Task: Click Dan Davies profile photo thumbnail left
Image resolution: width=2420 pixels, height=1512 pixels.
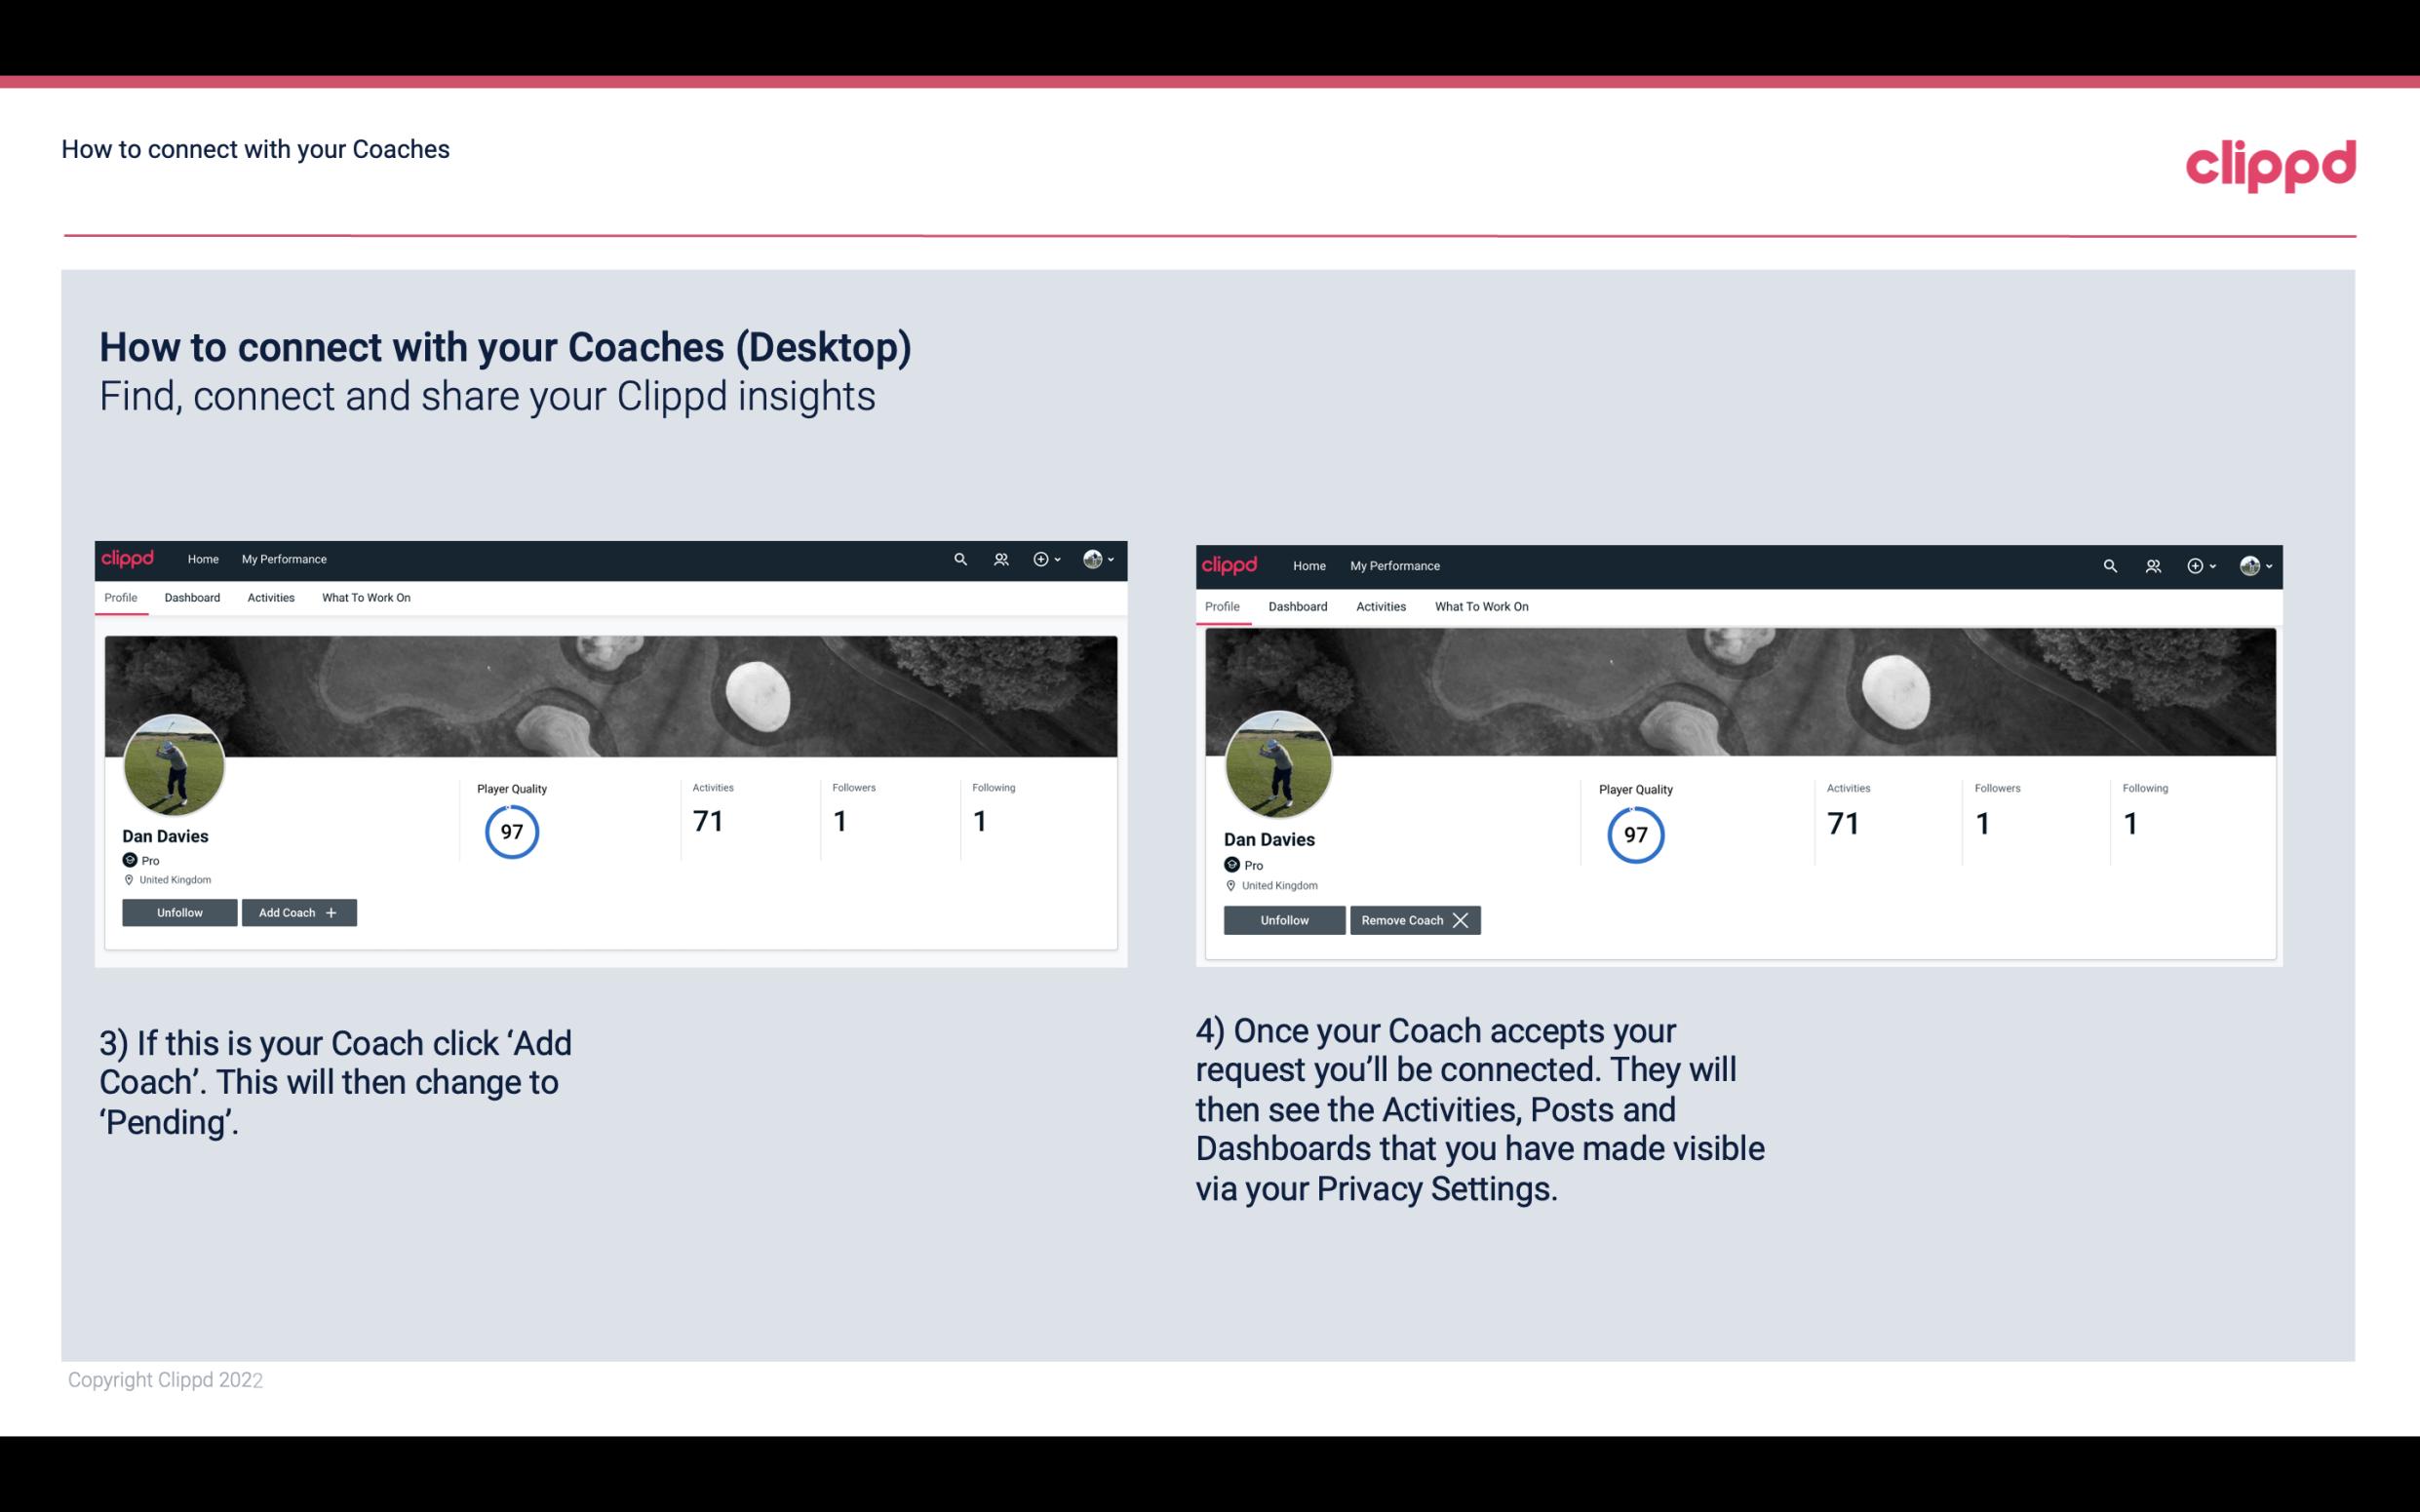Action: pos(175,763)
